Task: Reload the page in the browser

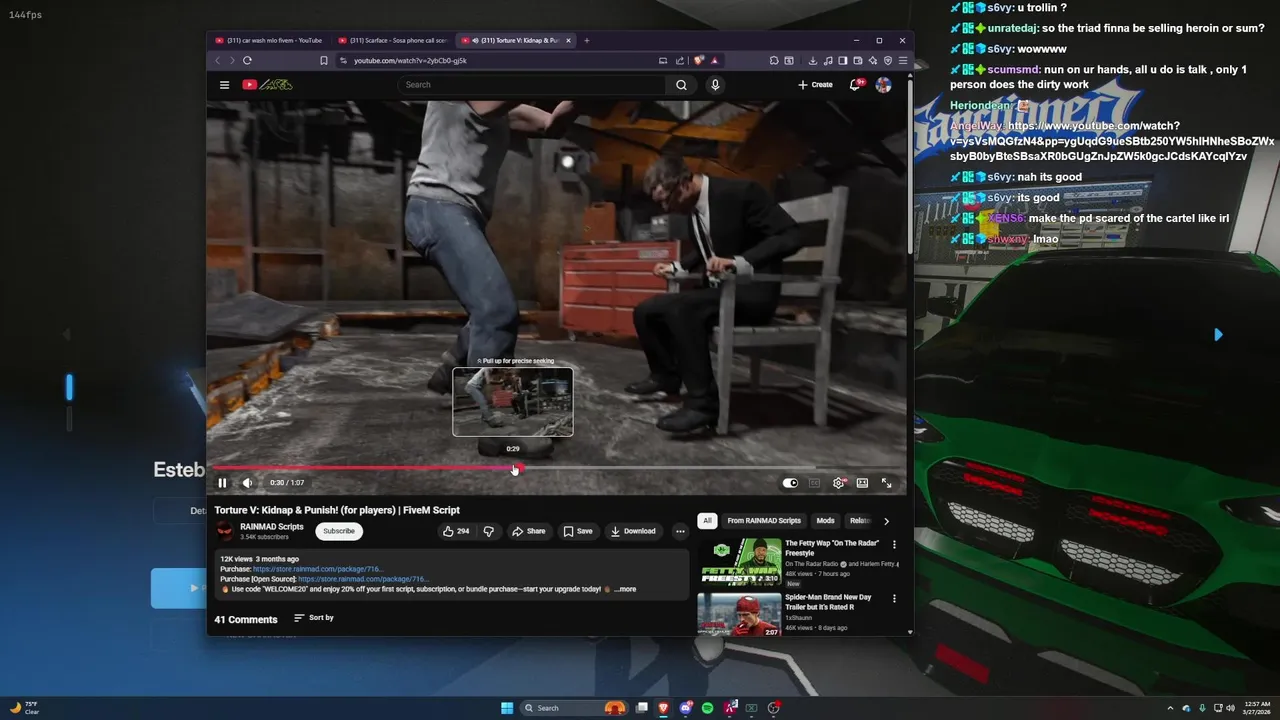Action: (x=247, y=60)
